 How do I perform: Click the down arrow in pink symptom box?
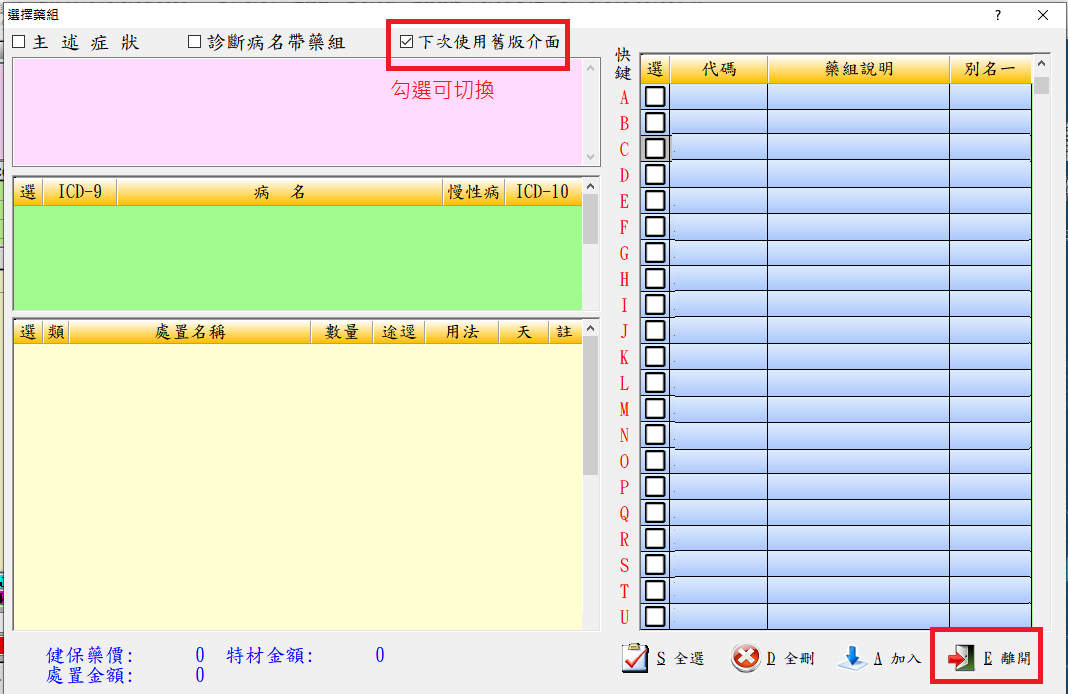590,157
